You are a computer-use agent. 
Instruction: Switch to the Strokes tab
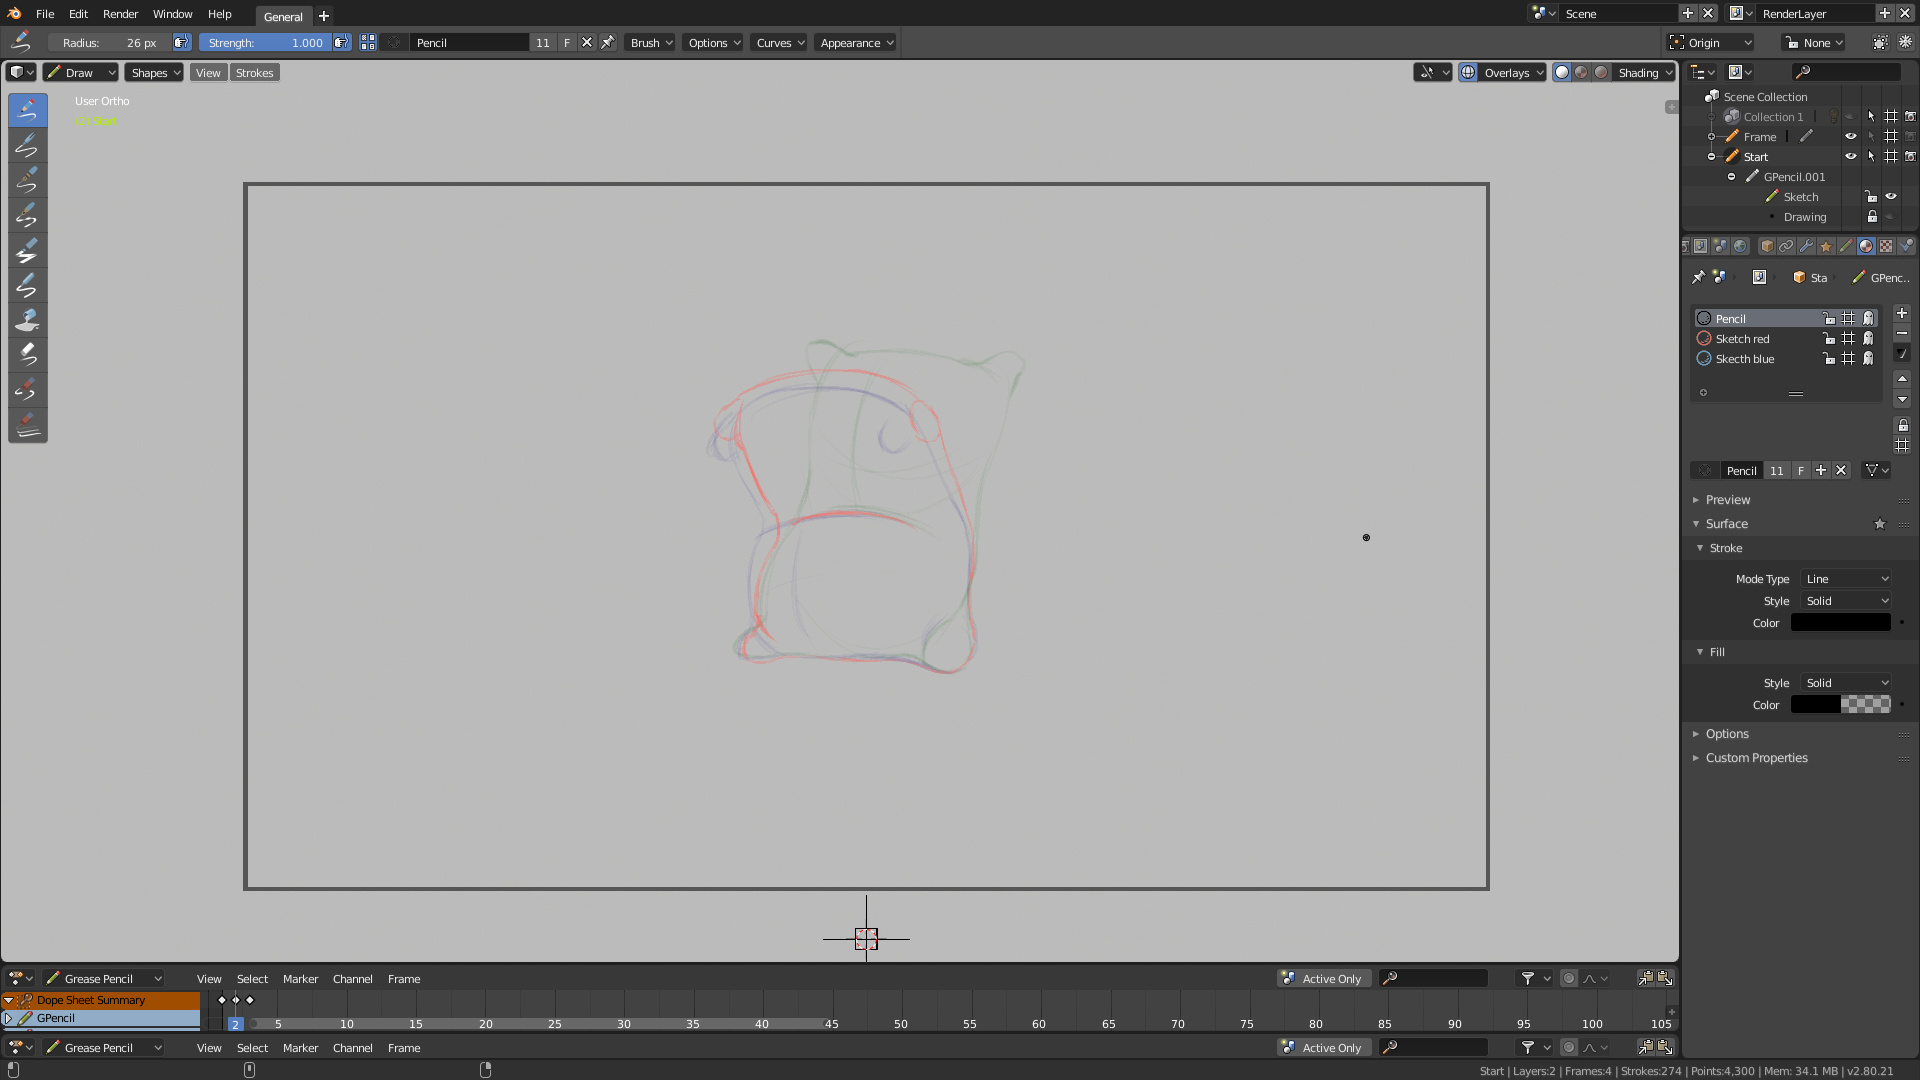tap(255, 73)
